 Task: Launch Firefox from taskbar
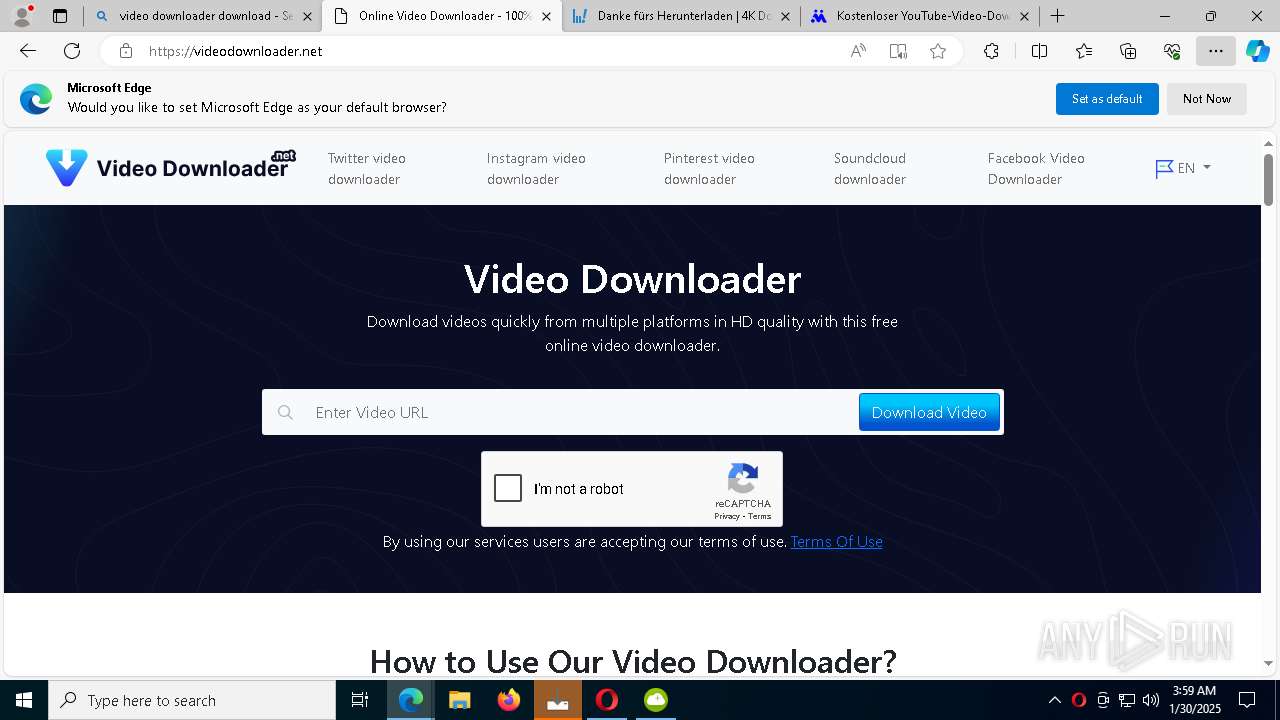(x=509, y=700)
